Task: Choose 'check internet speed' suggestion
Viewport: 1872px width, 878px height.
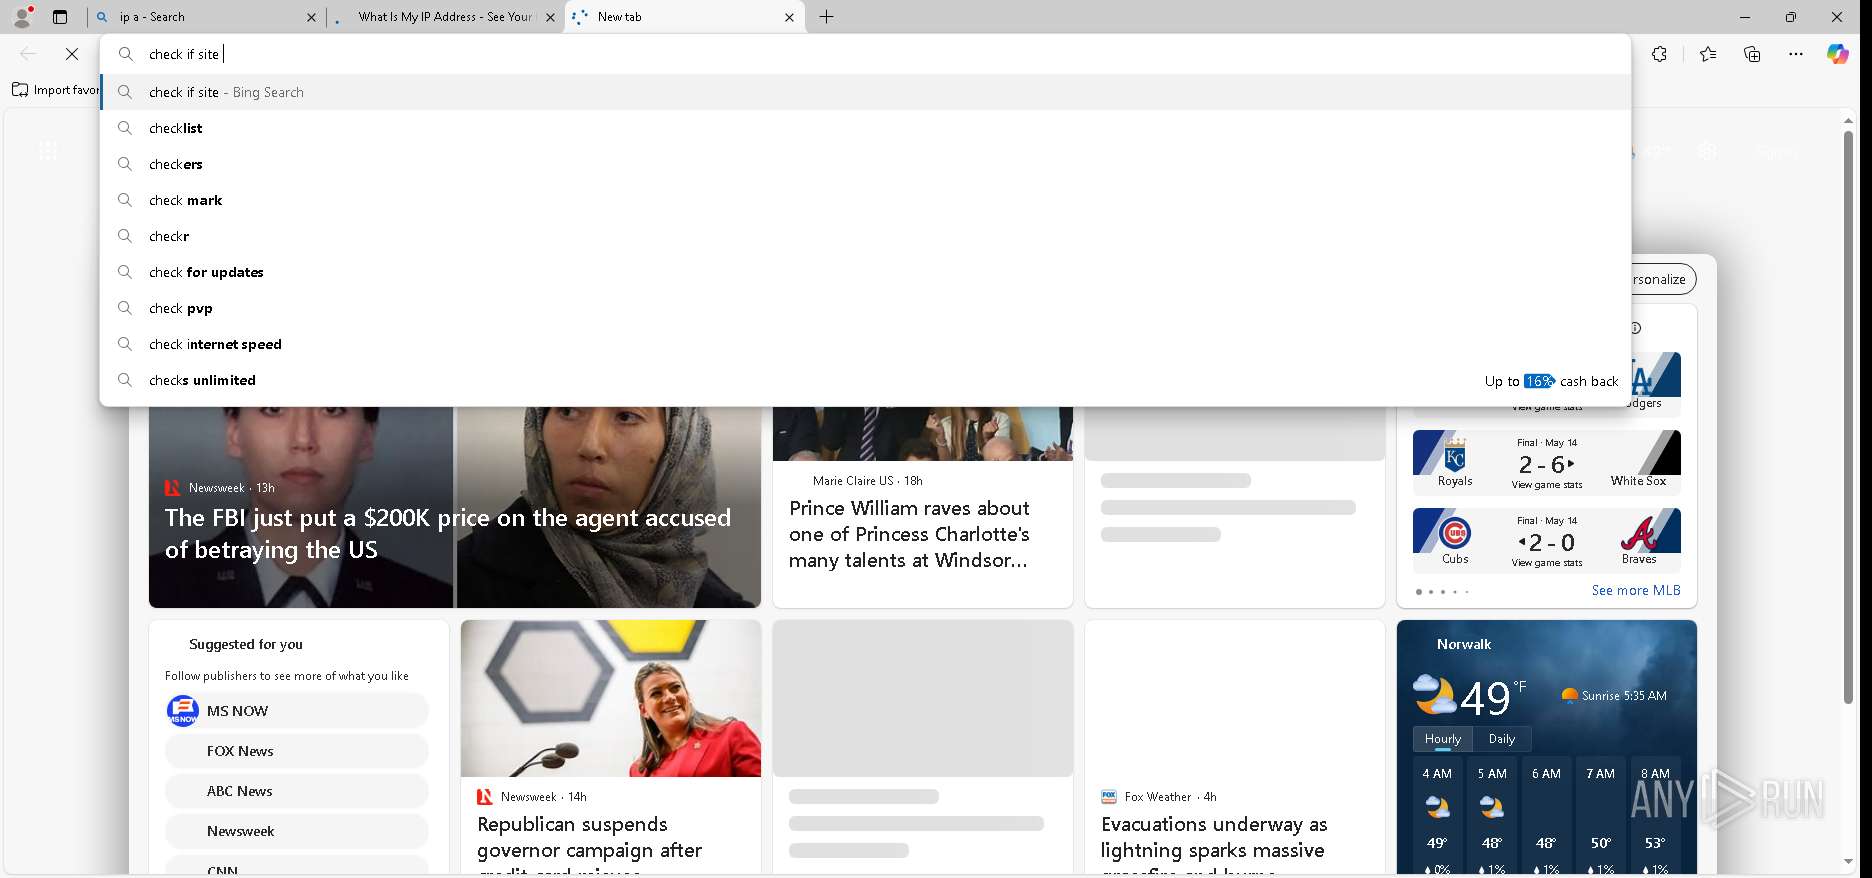Action: click(x=865, y=344)
